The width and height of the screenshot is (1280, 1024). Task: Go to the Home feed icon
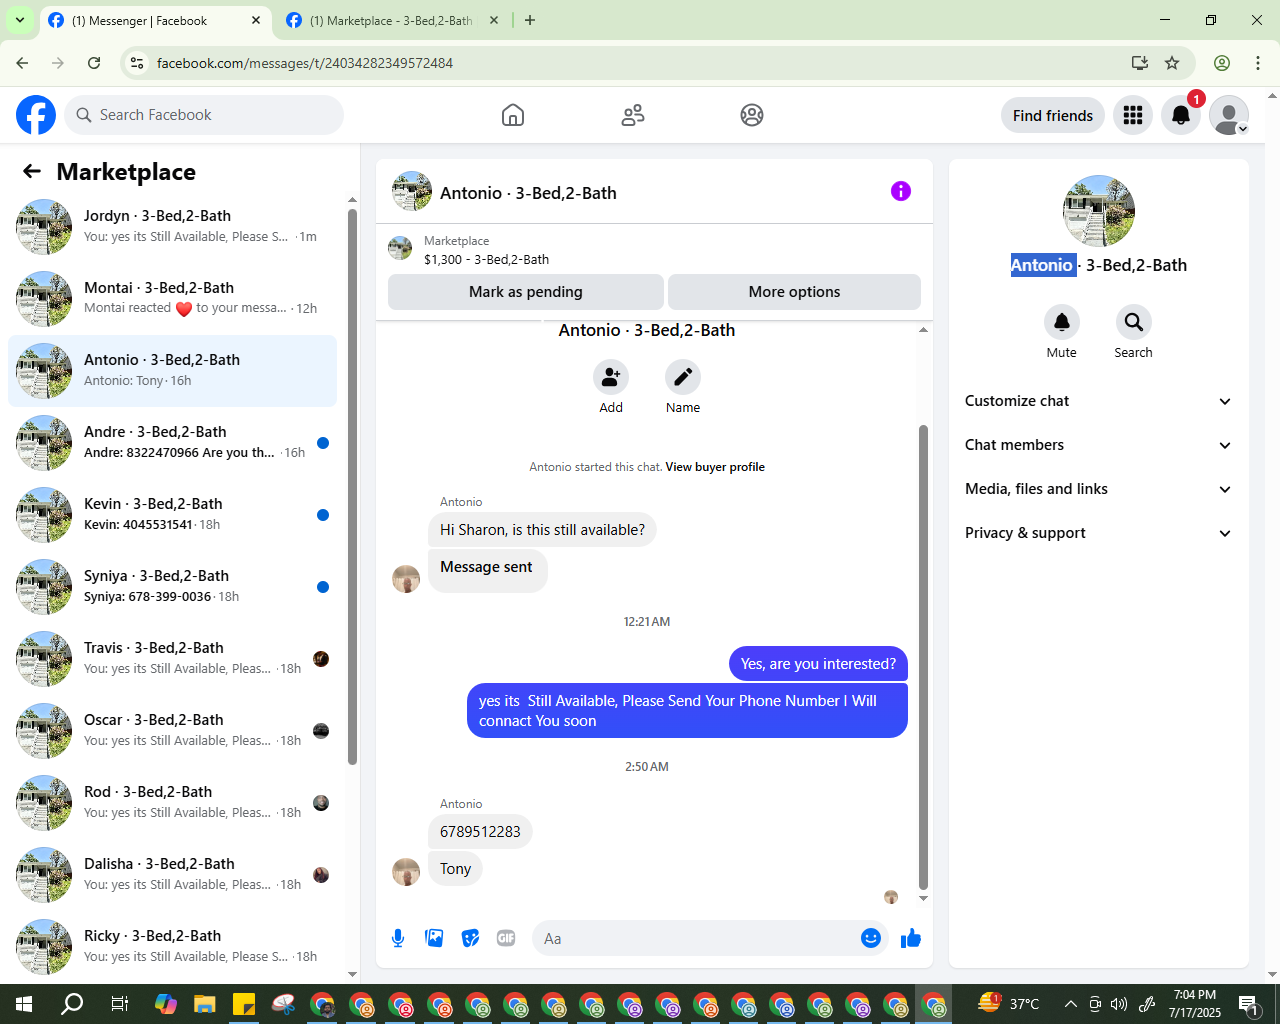(513, 115)
